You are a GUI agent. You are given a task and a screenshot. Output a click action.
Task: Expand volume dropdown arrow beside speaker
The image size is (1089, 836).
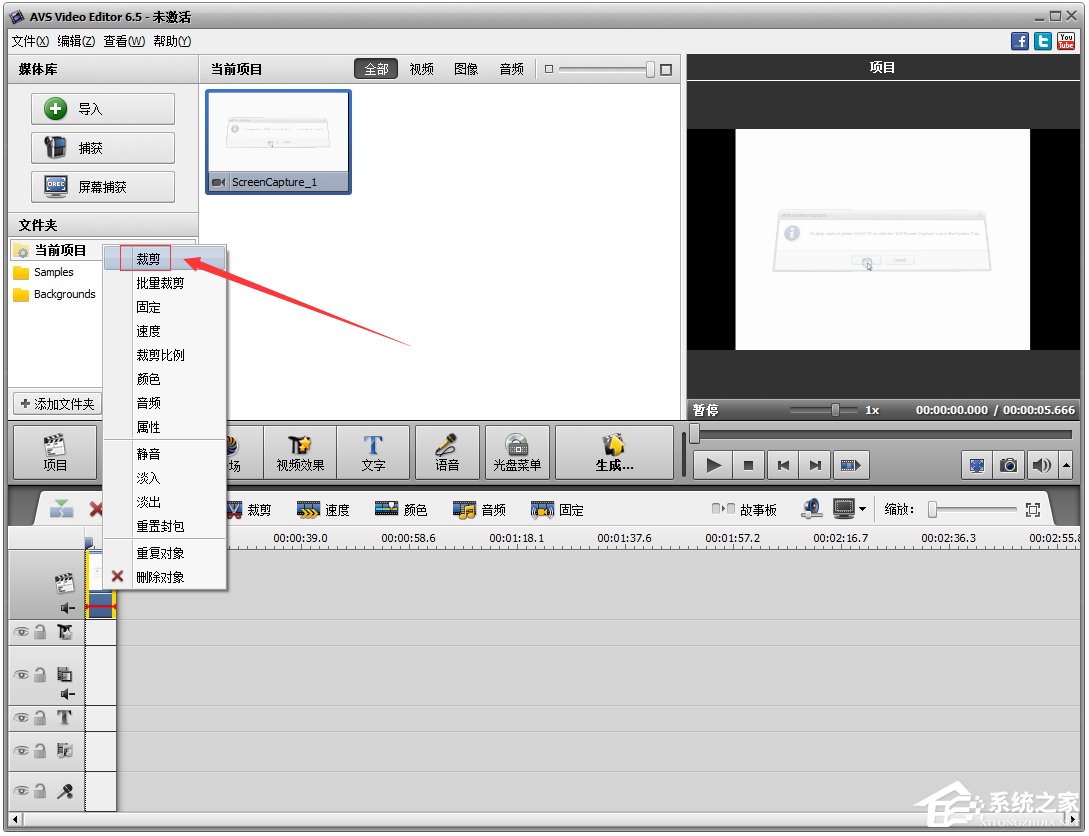click(x=1066, y=465)
